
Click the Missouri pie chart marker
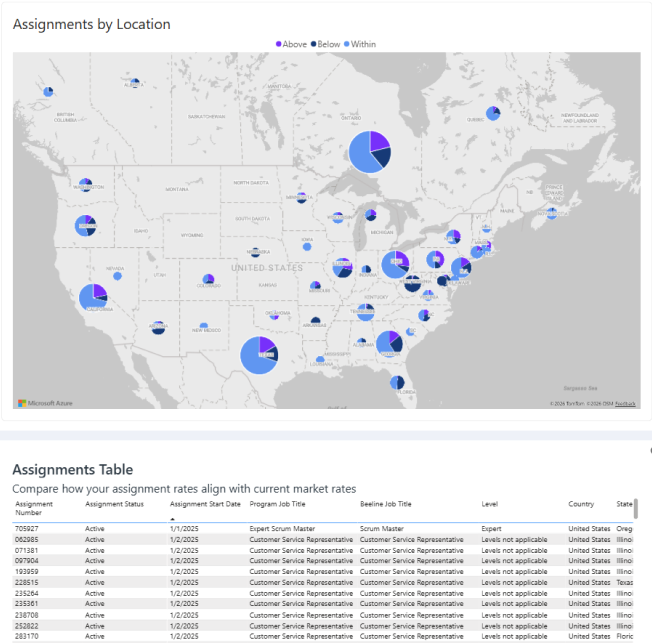click(x=315, y=286)
